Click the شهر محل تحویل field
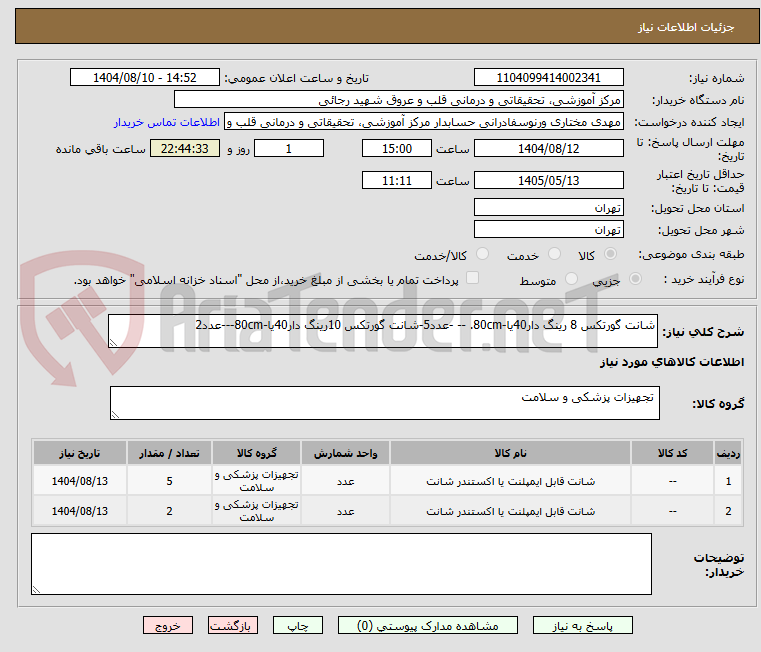 click(x=548, y=229)
